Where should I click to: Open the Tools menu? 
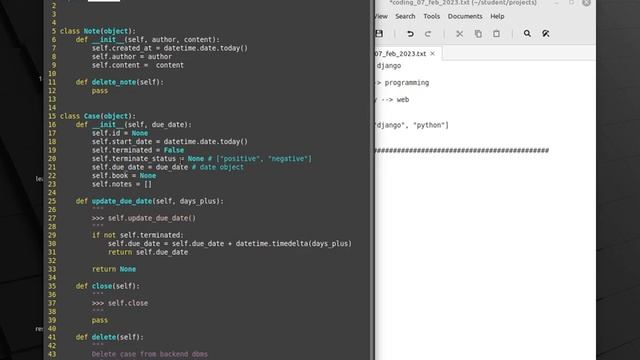[x=431, y=16]
